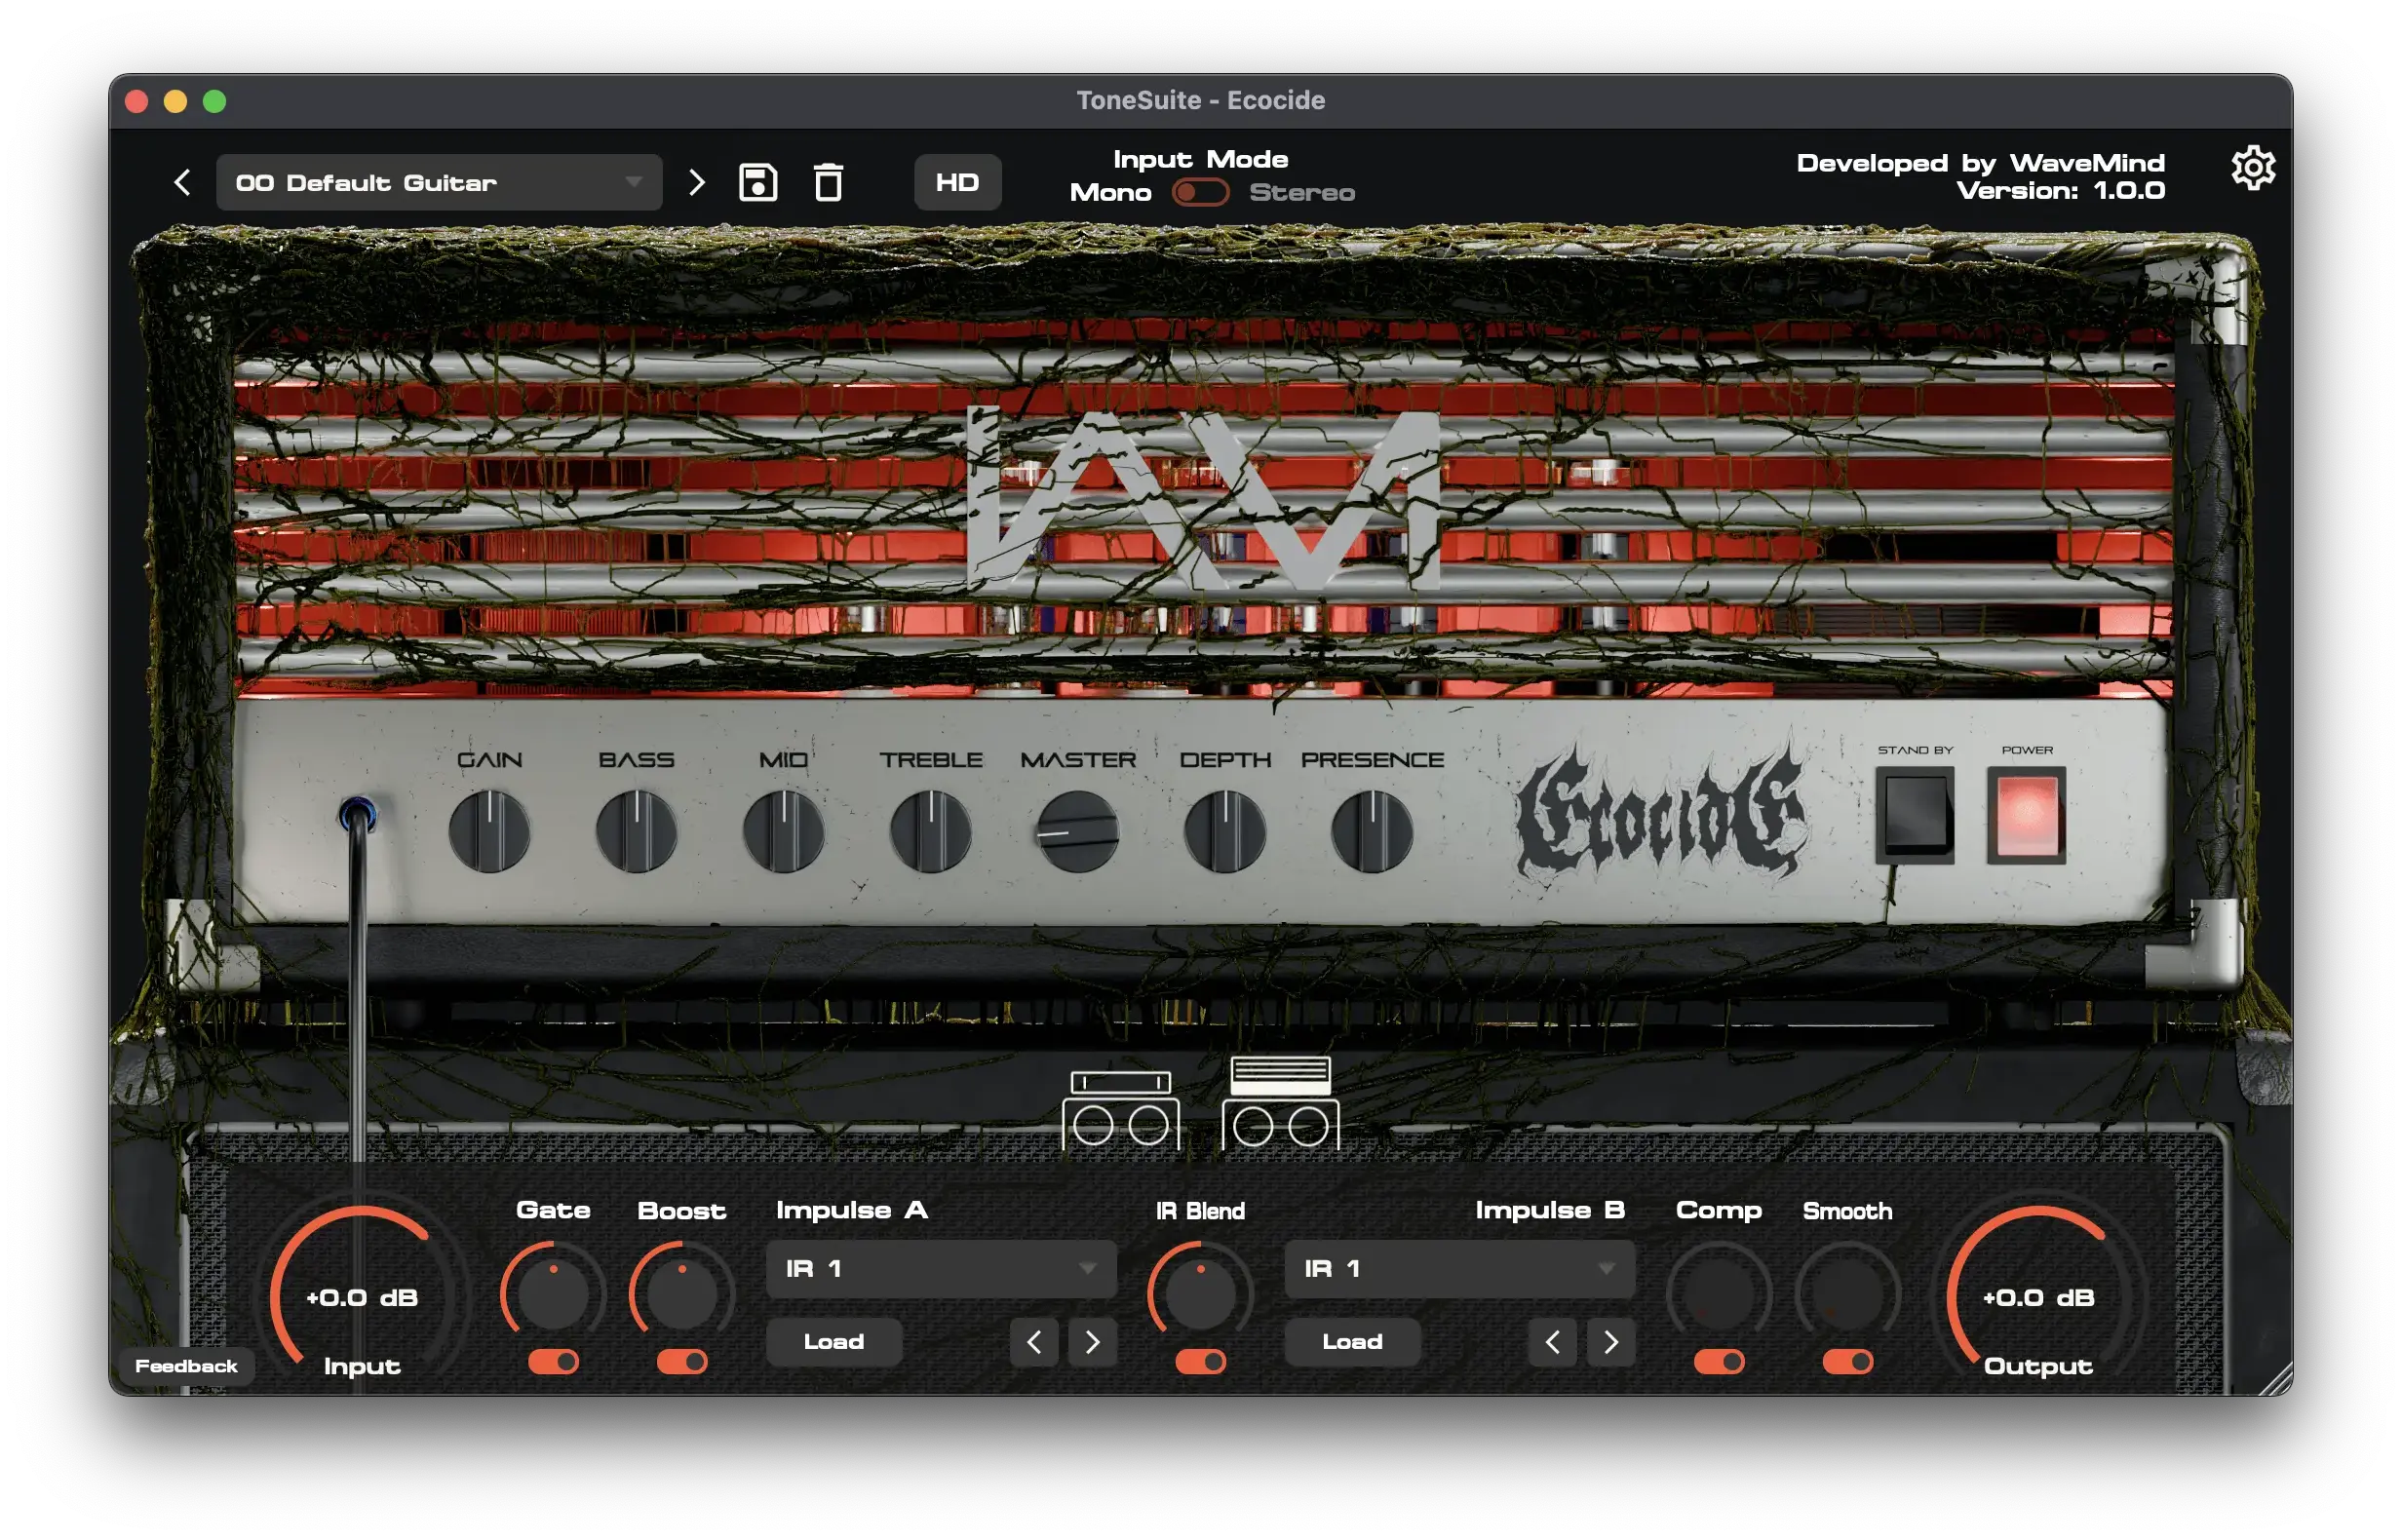Click next IR arrow for Impulse A
Image resolution: width=2402 pixels, height=1540 pixels.
point(1092,1342)
